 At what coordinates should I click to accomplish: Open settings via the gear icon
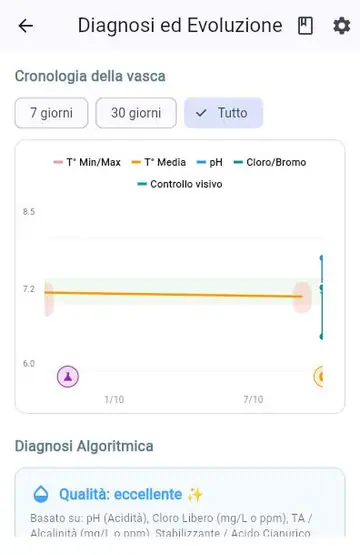342,26
